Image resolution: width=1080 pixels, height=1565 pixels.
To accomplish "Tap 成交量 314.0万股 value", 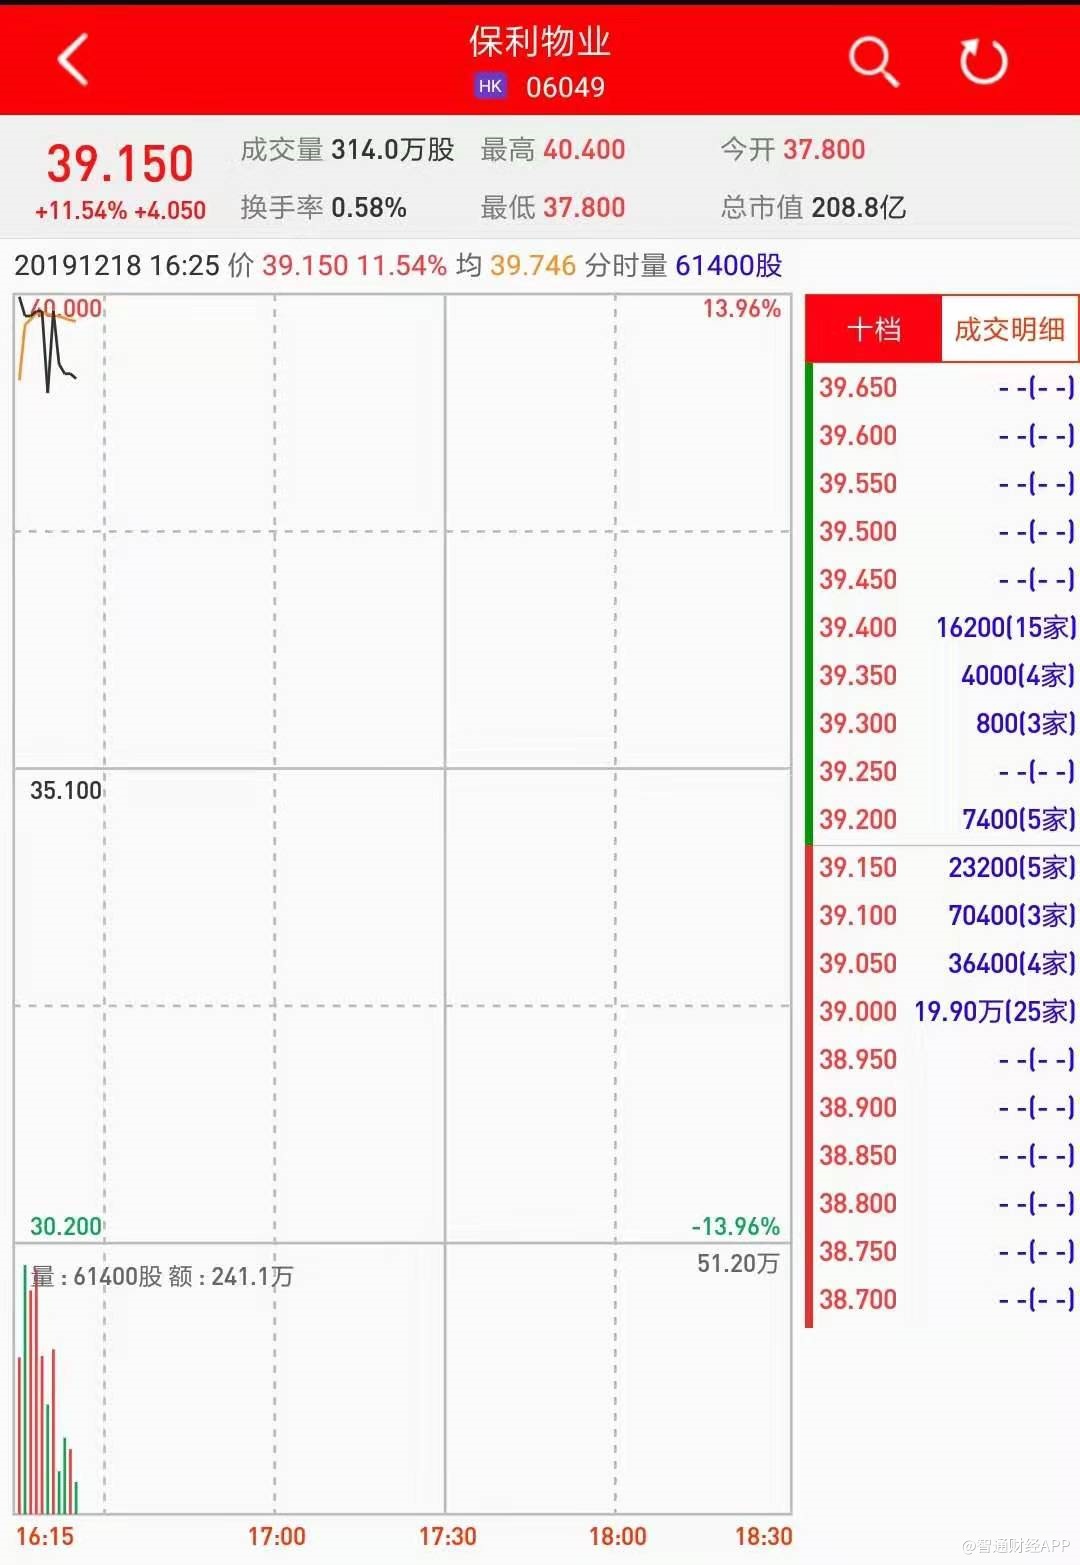I will click(x=393, y=150).
